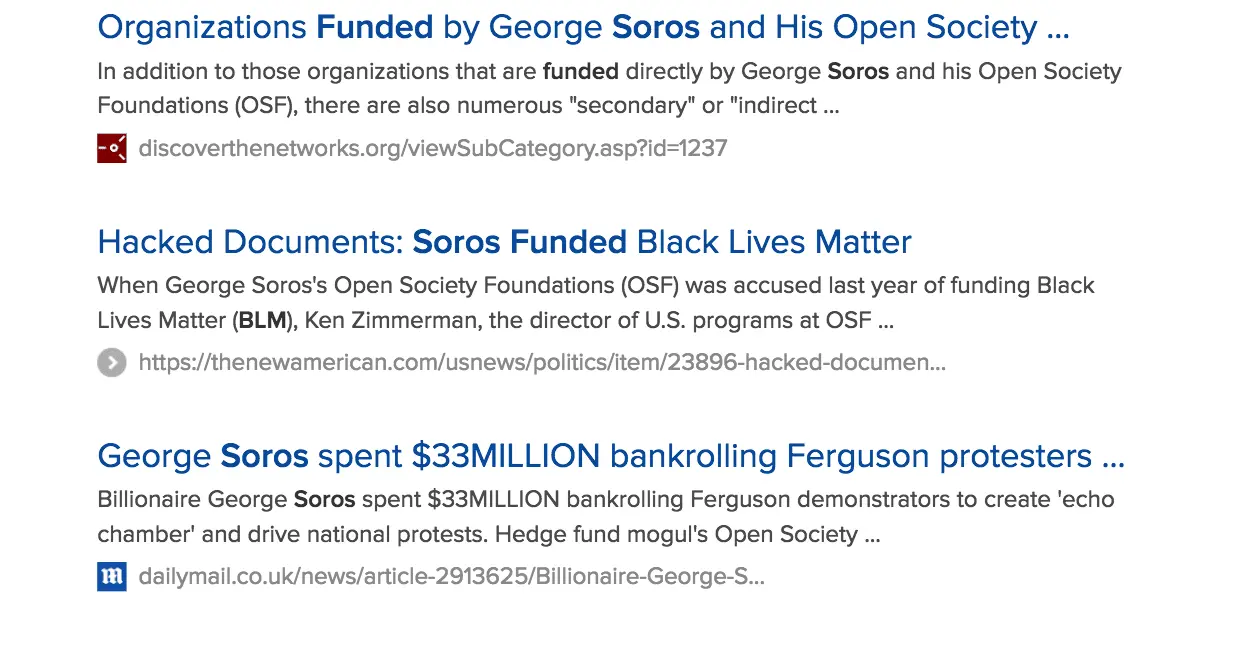The image size is (1237, 646).
Task: Click the snippet starting "When George Soros's Open Society"
Action: [595, 303]
